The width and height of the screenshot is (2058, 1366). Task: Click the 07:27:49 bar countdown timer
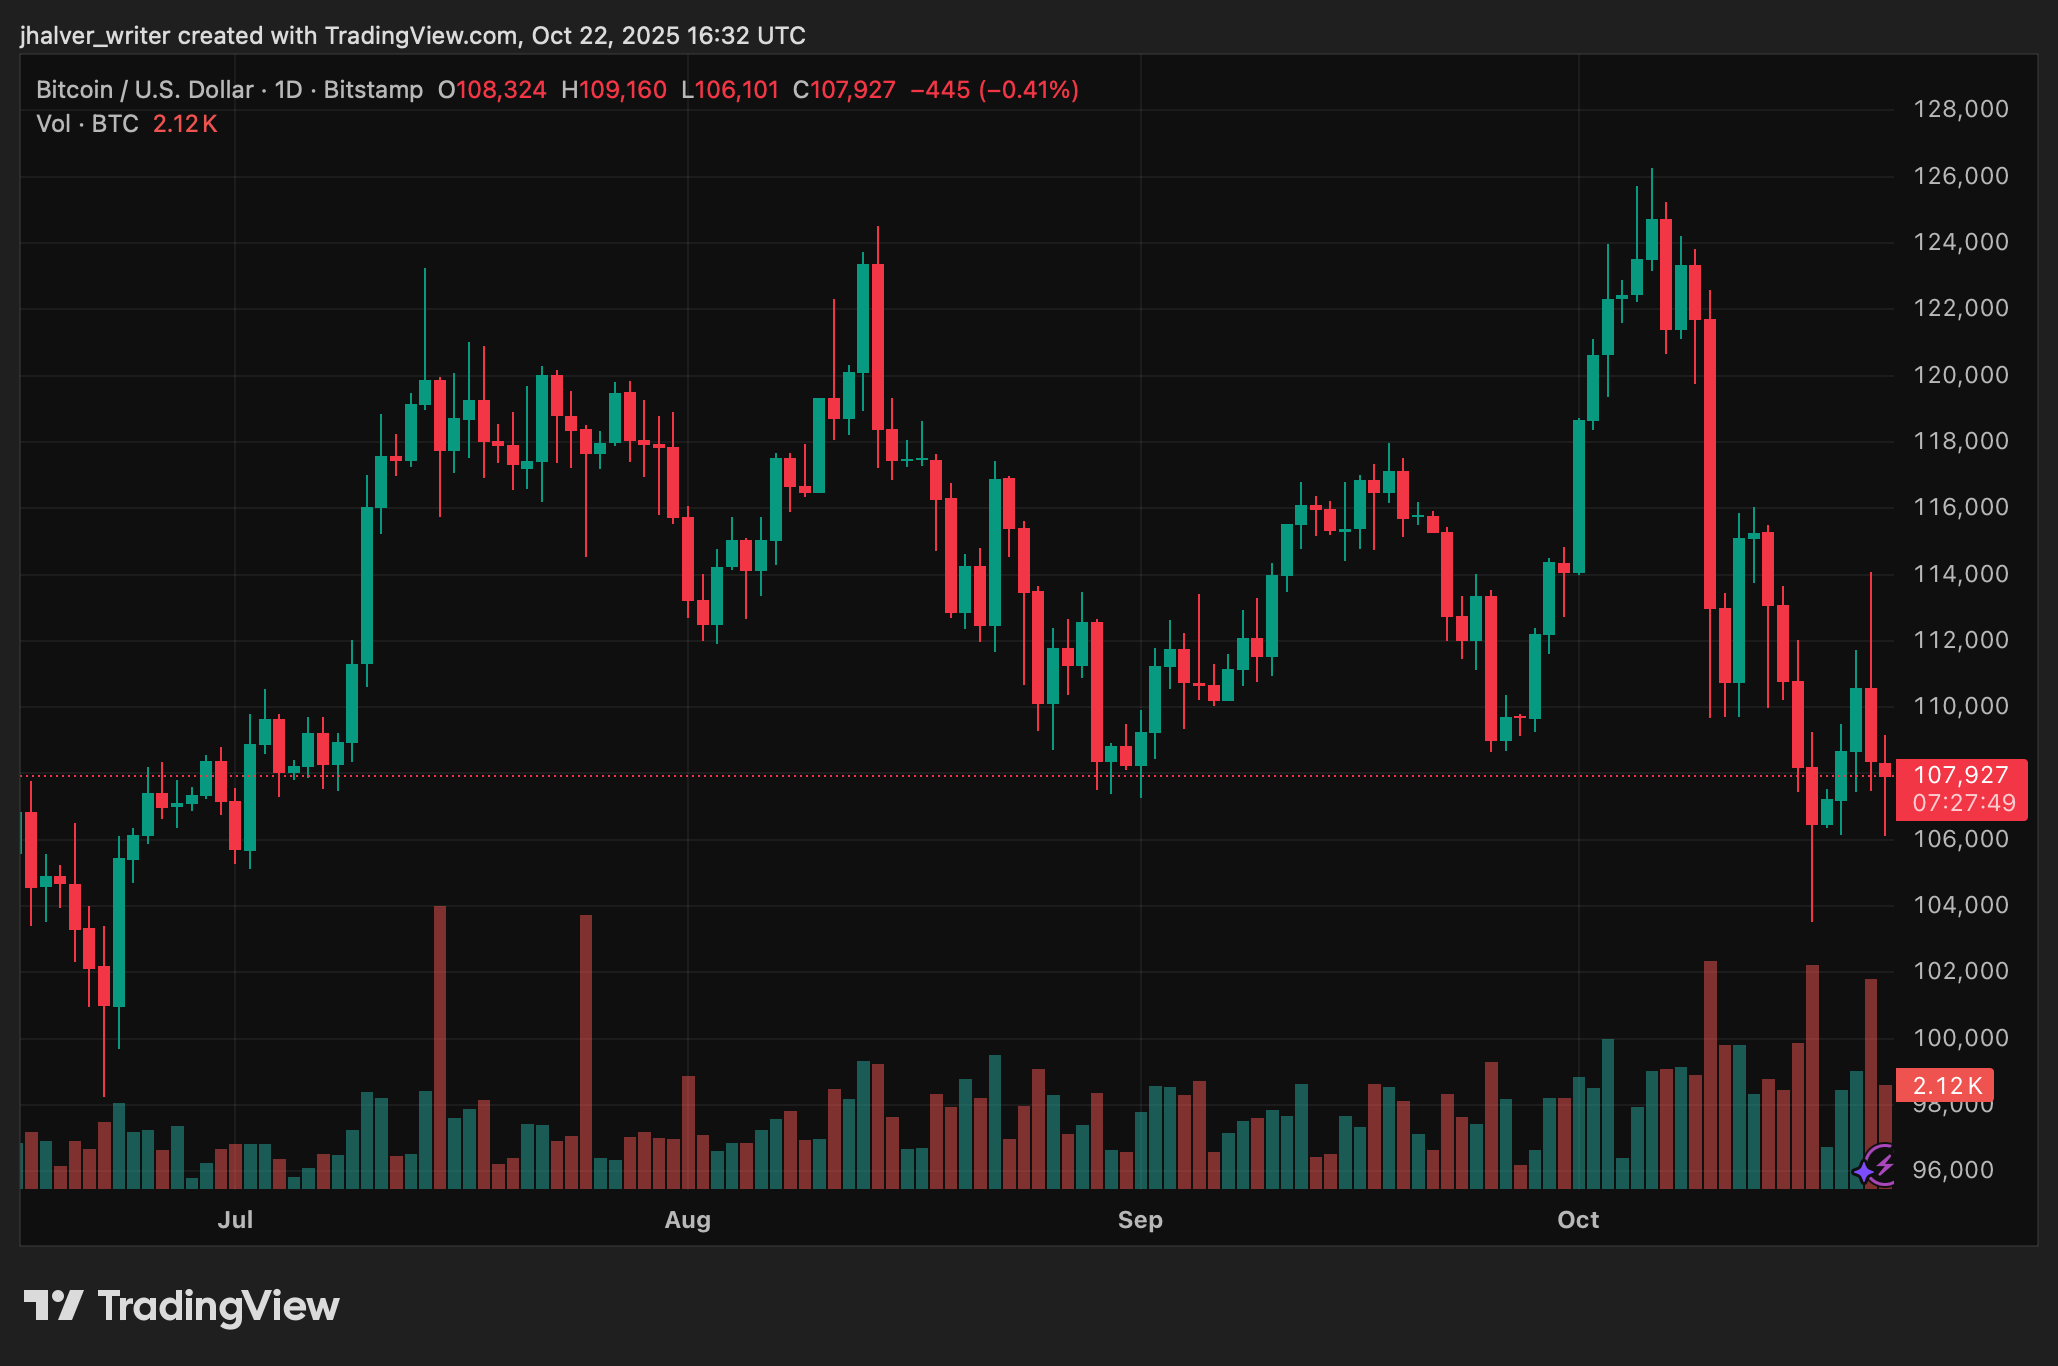1963,803
